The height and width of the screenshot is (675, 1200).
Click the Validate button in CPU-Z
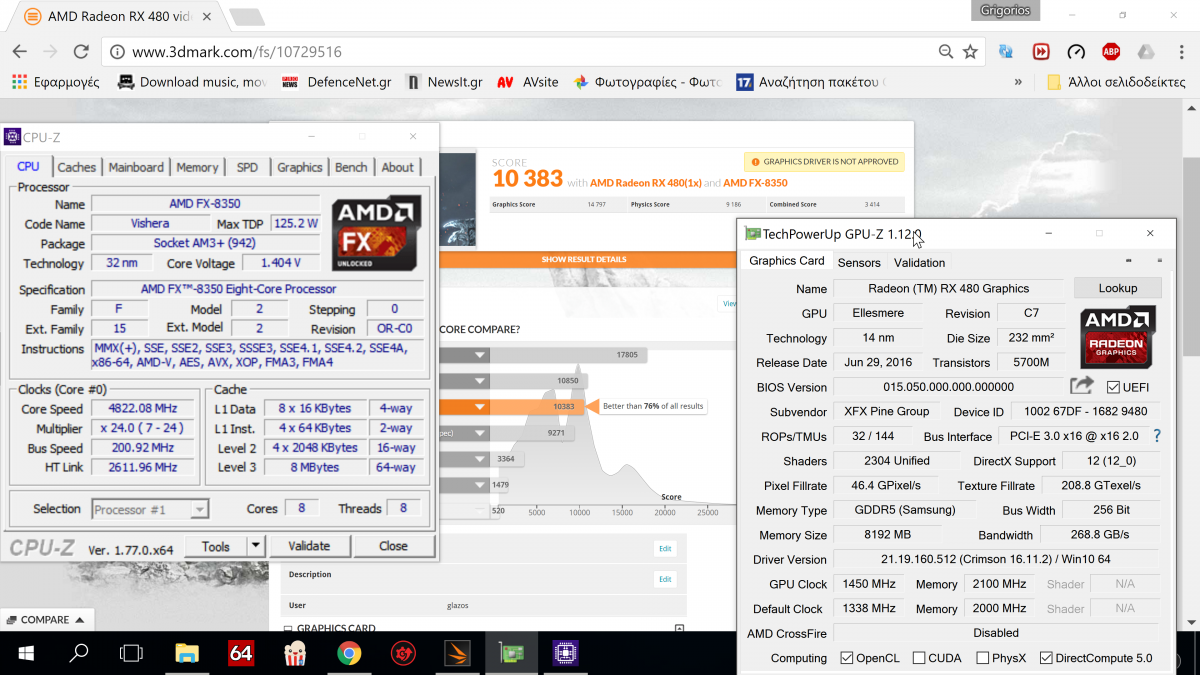[x=309, y=546]
